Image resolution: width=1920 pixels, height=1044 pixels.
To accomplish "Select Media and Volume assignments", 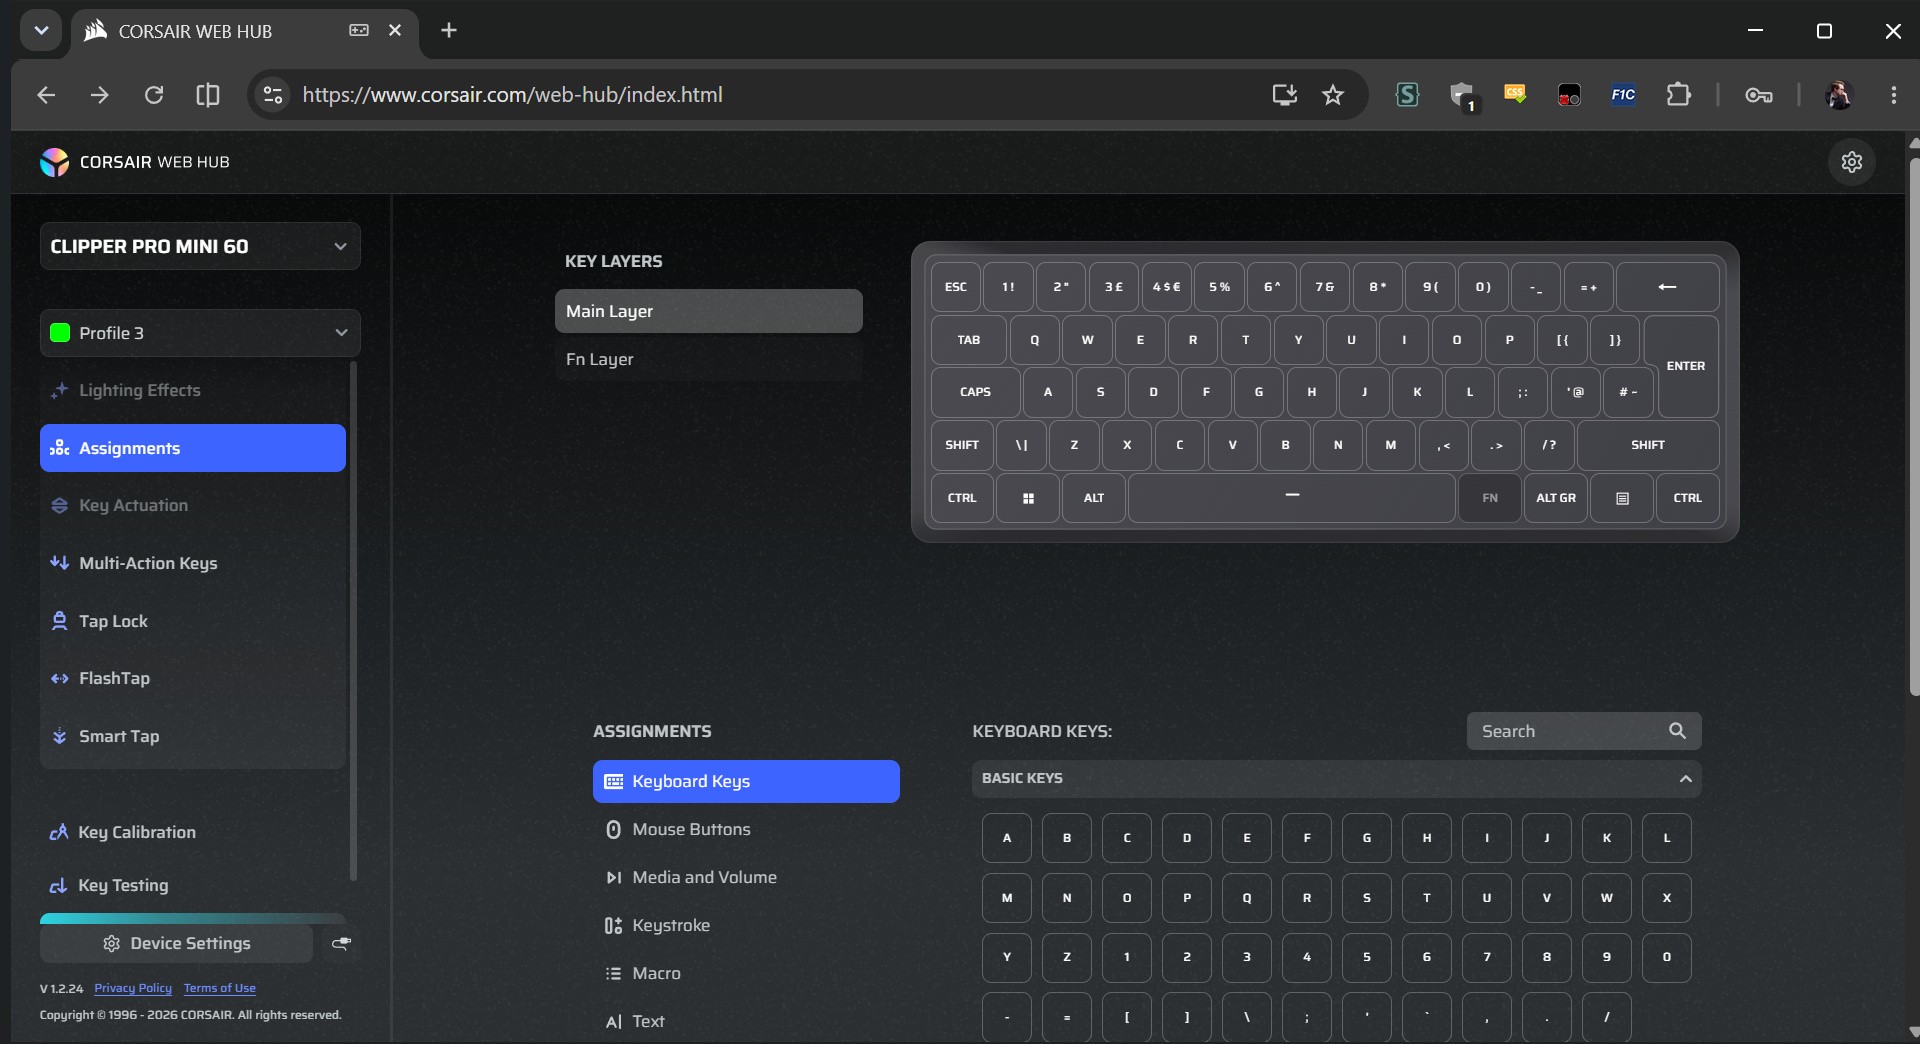I will [x=746, y=877].
